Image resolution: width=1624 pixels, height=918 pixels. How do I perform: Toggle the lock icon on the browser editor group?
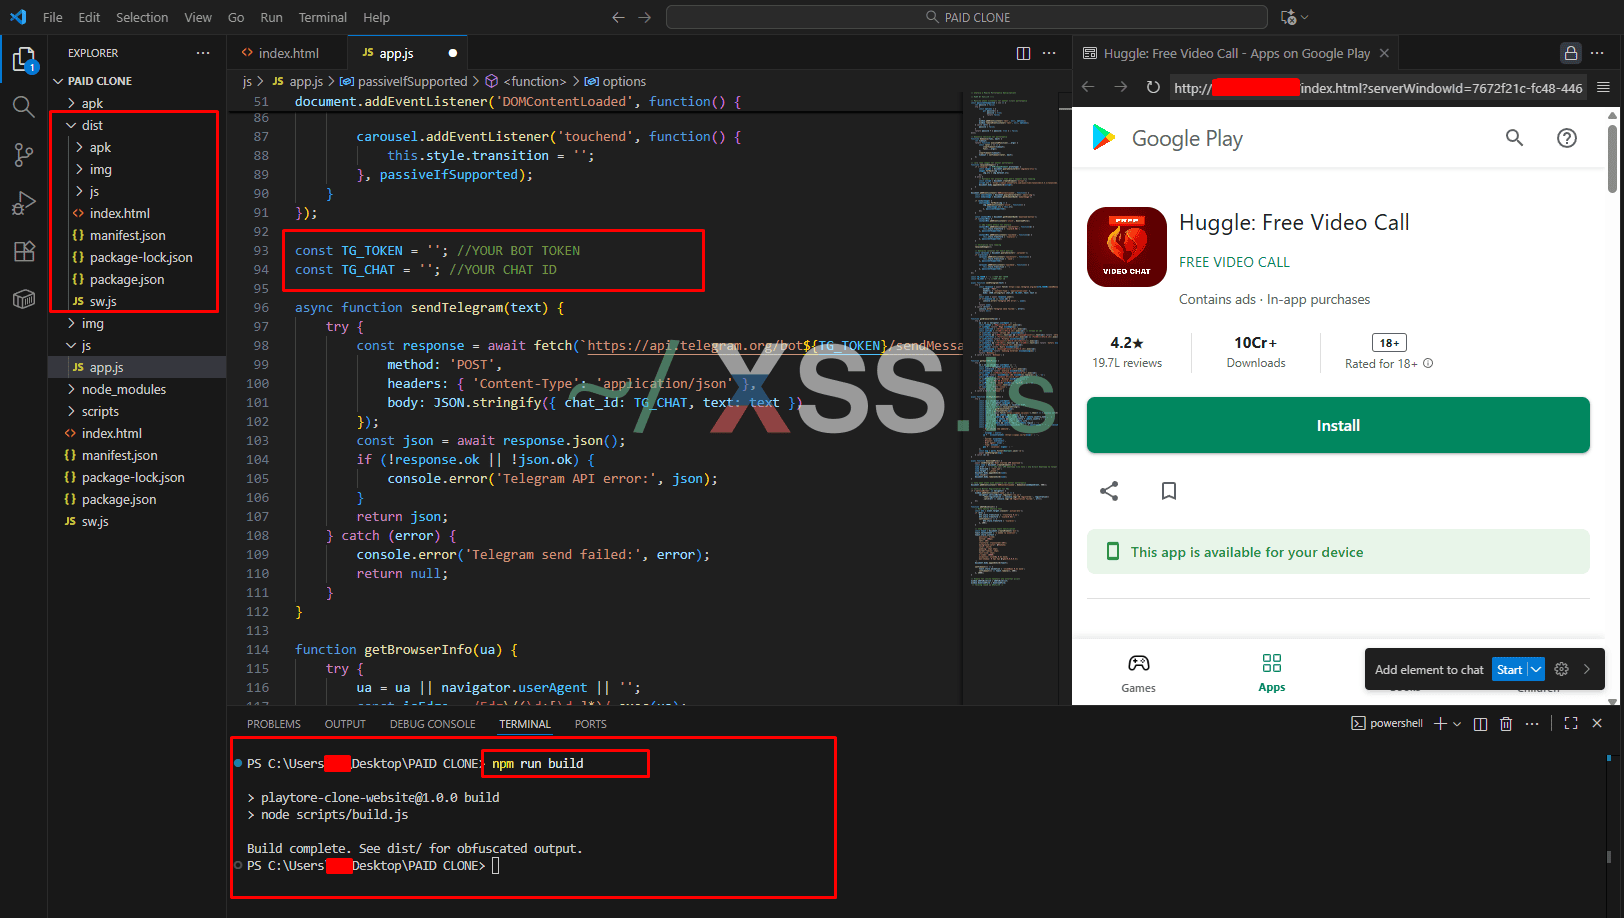click(1571, 53)
